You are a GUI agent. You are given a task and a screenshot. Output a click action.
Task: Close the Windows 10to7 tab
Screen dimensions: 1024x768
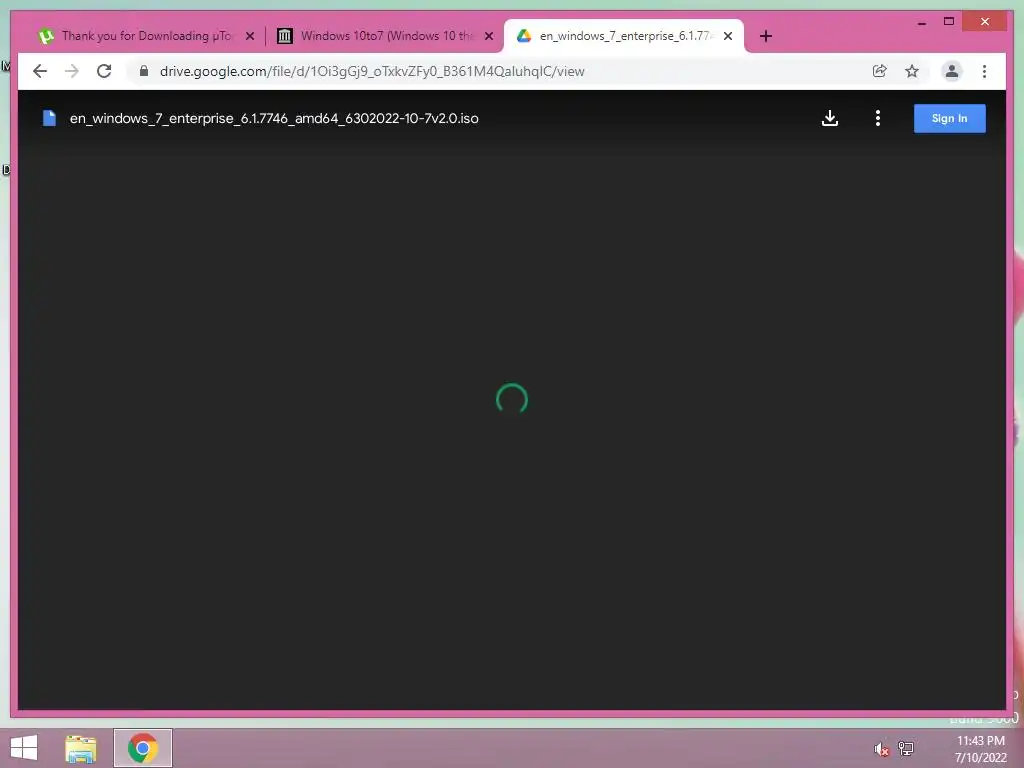click(x=488, y=36)
